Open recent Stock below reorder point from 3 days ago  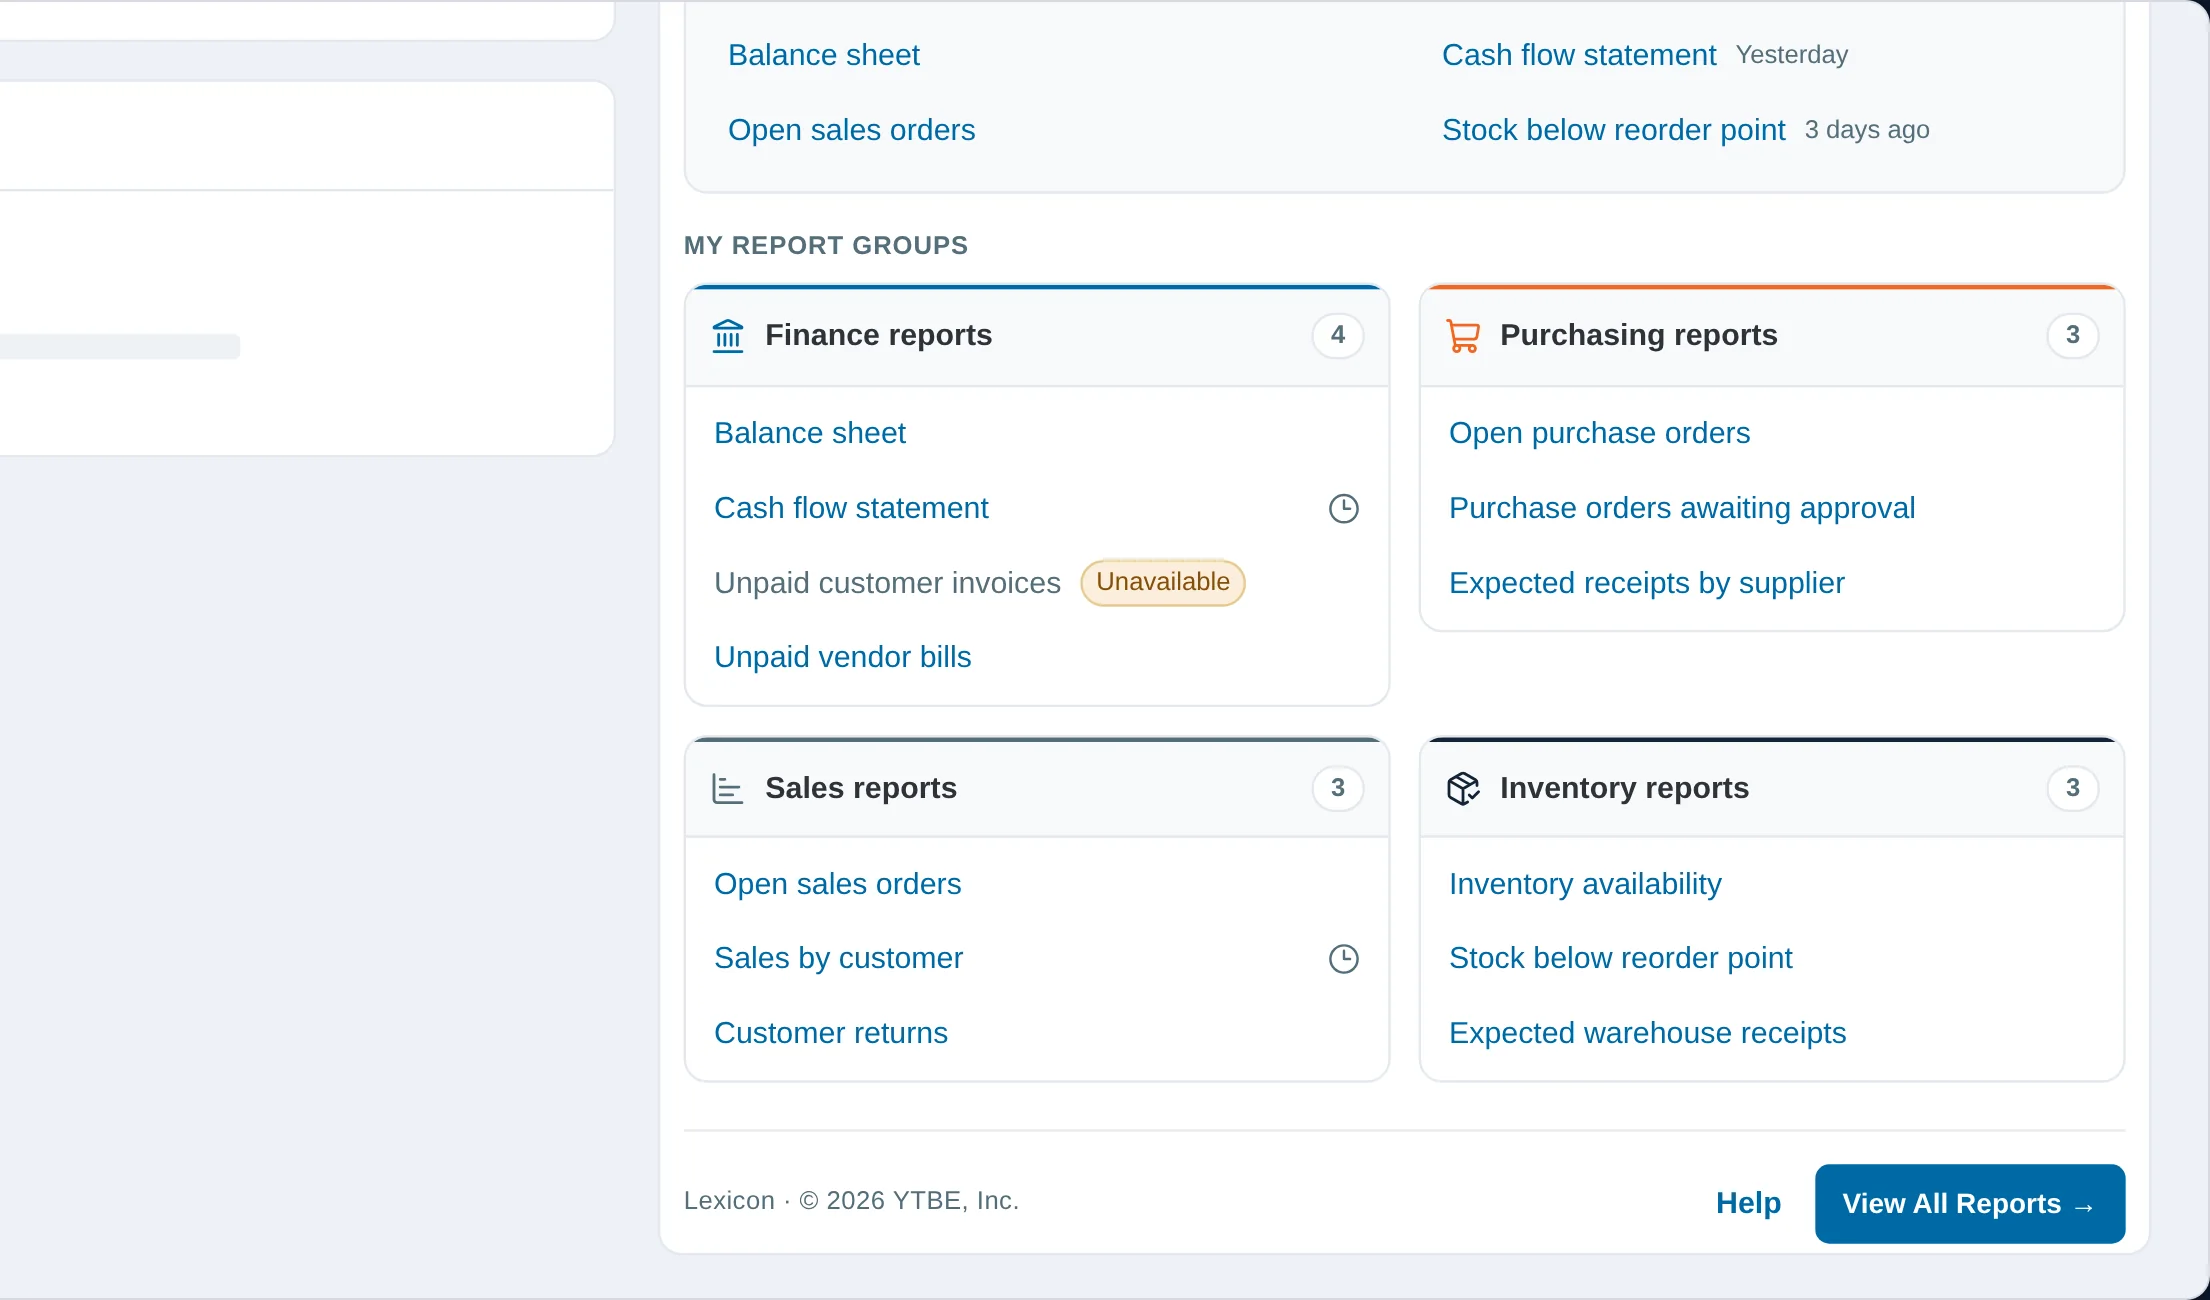click(1613, 130)
